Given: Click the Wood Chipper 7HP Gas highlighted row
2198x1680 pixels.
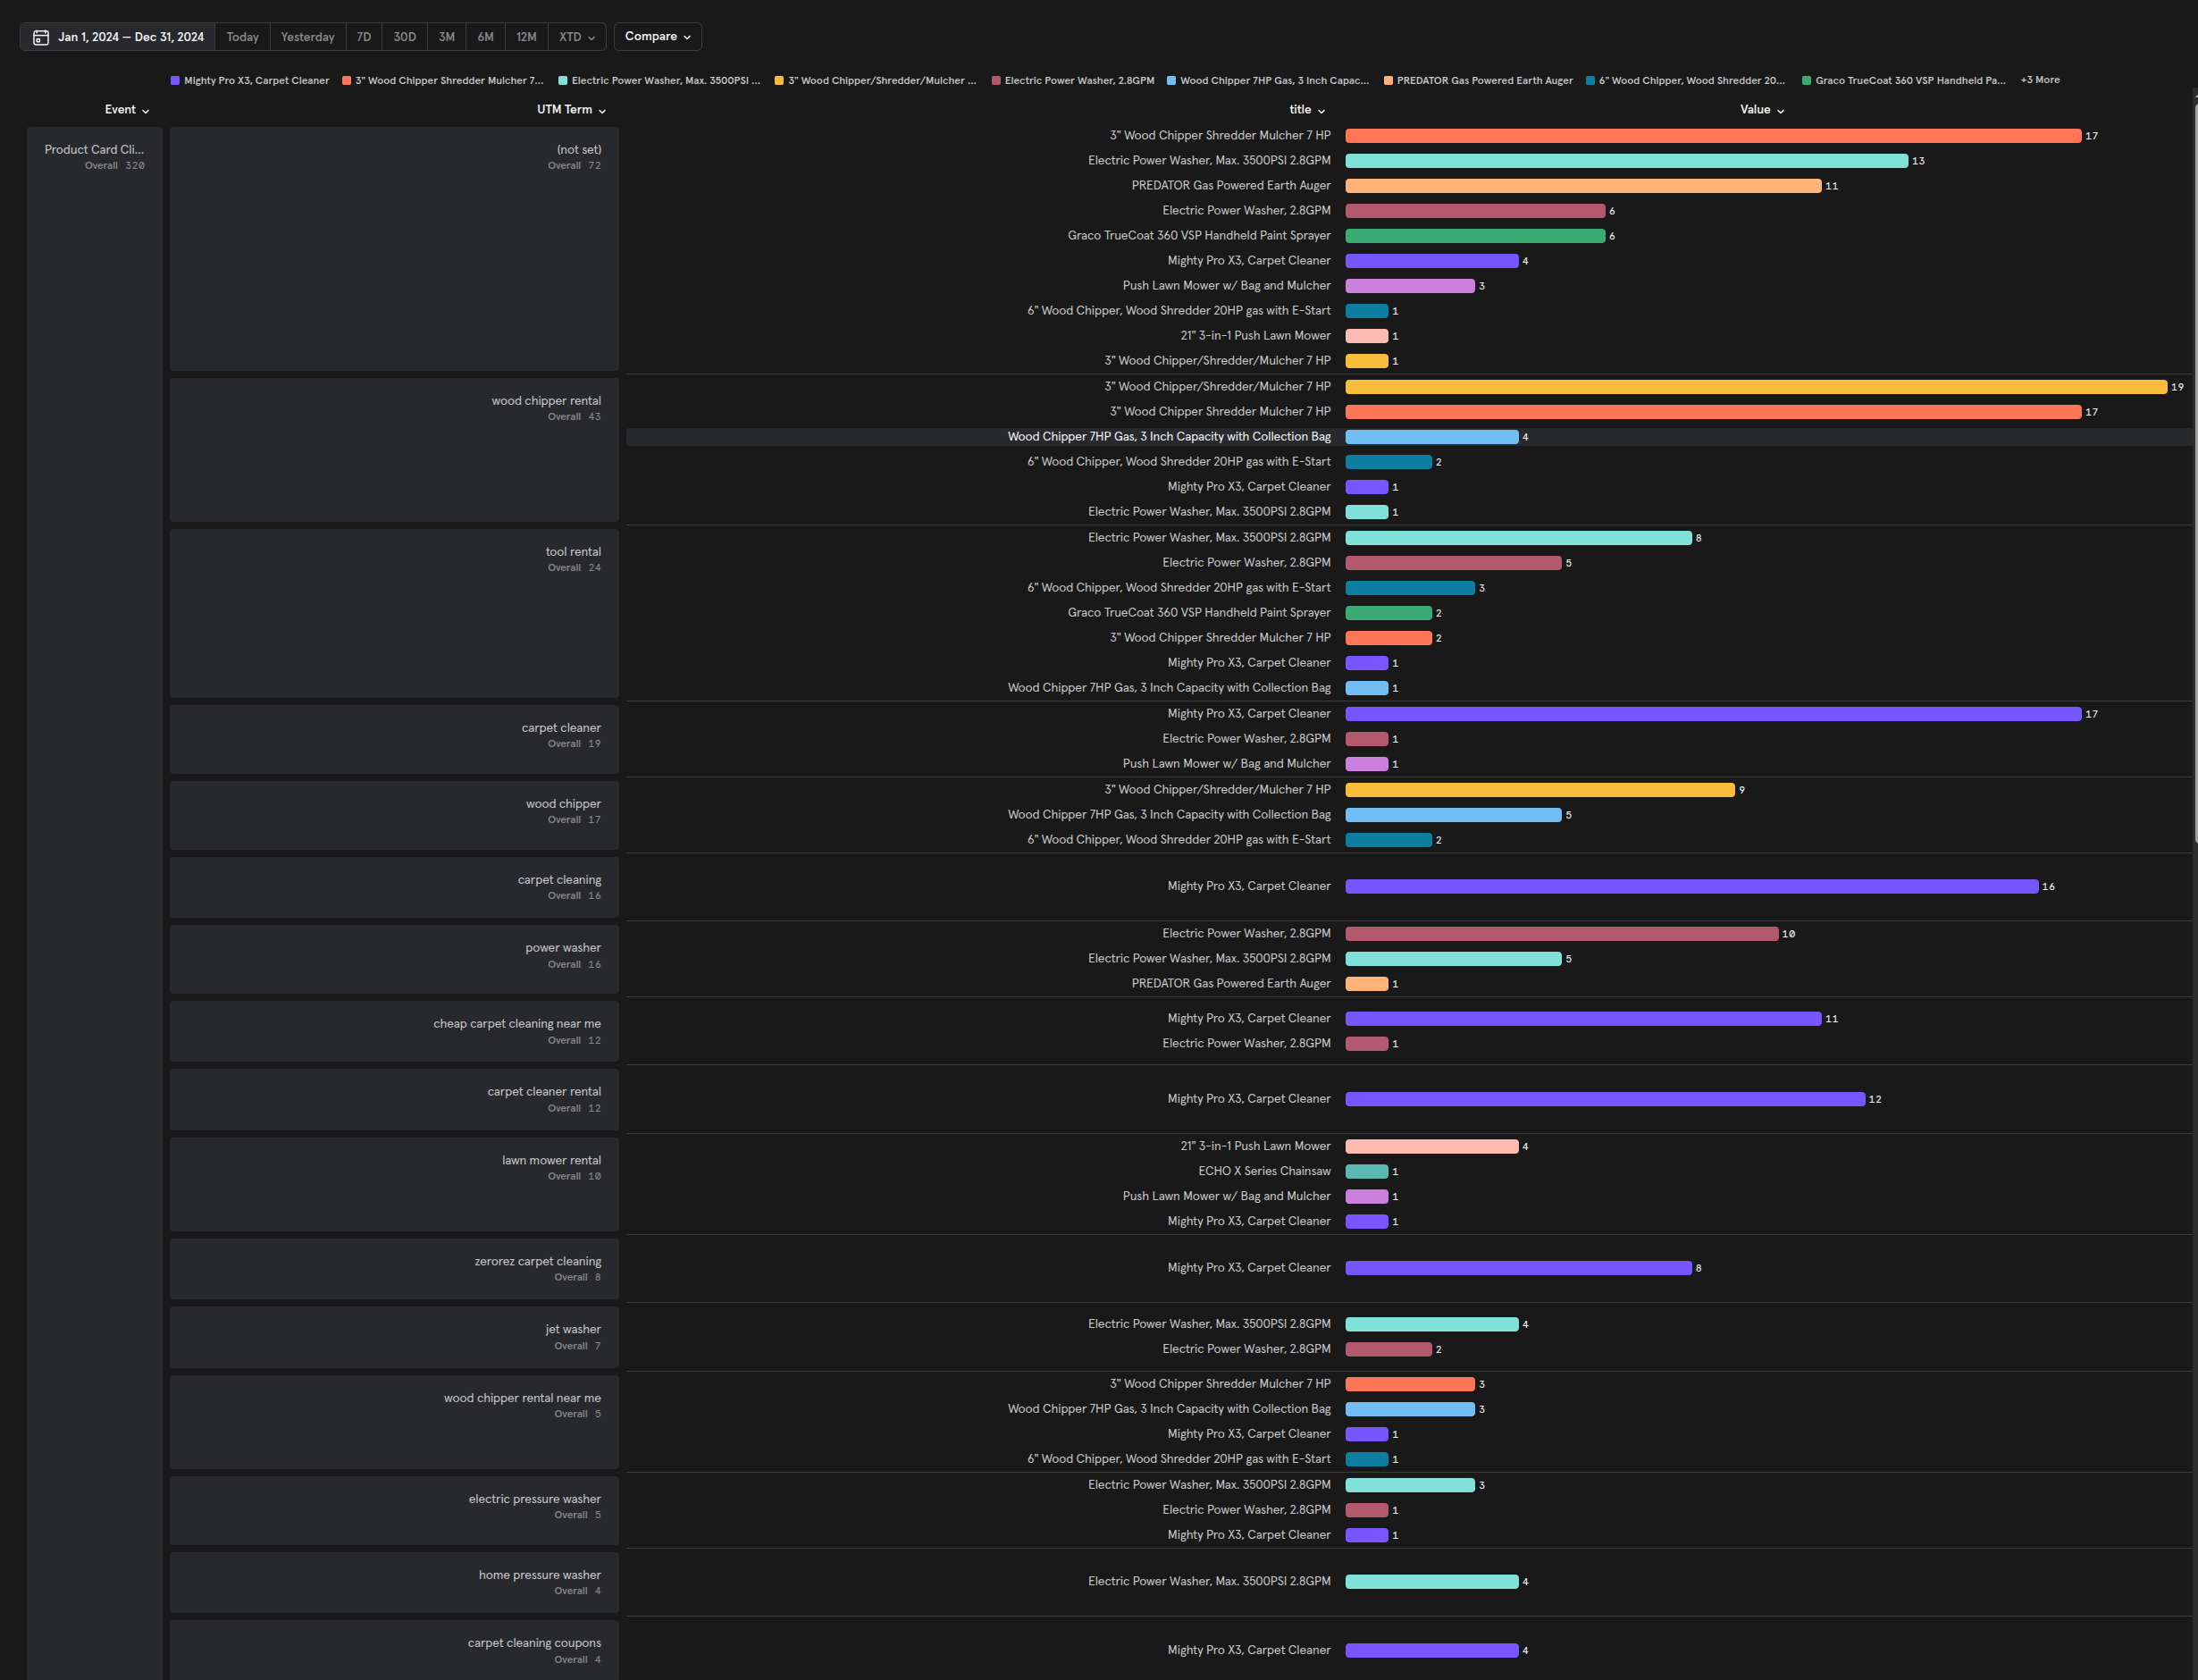Looking at the screenshot, I should [1168, 437].
